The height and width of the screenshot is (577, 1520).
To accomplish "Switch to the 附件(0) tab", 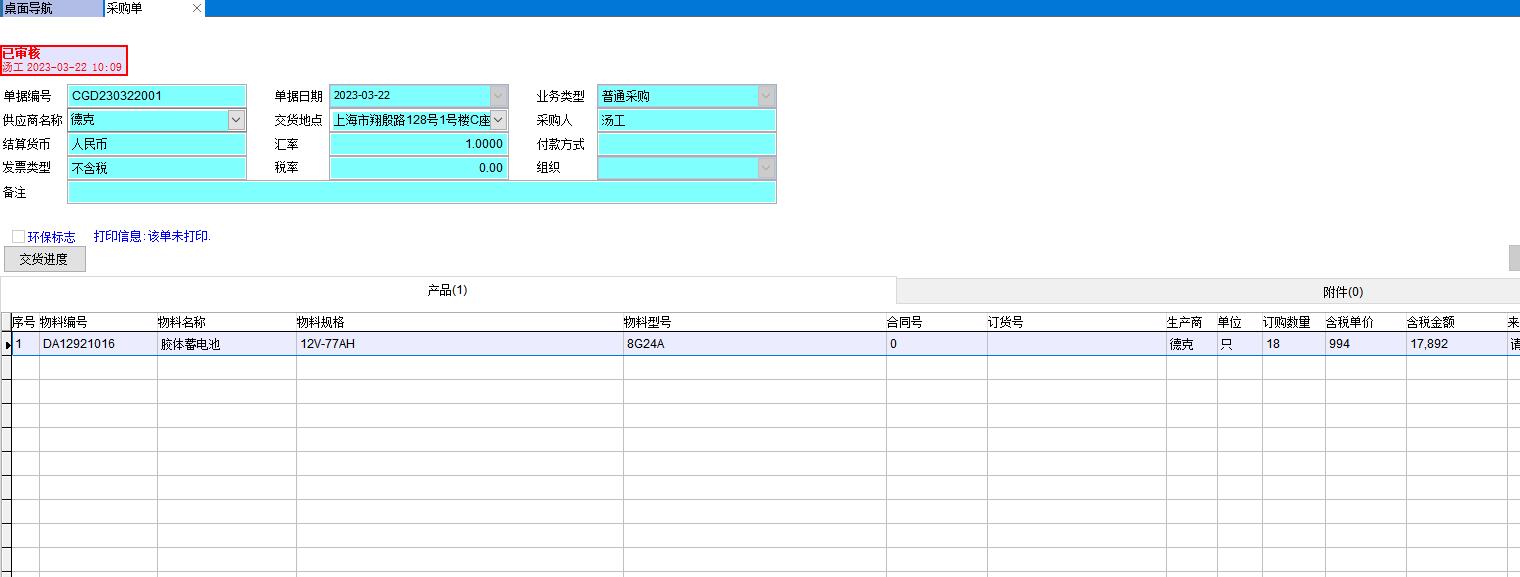I will tap(1342, 292).
